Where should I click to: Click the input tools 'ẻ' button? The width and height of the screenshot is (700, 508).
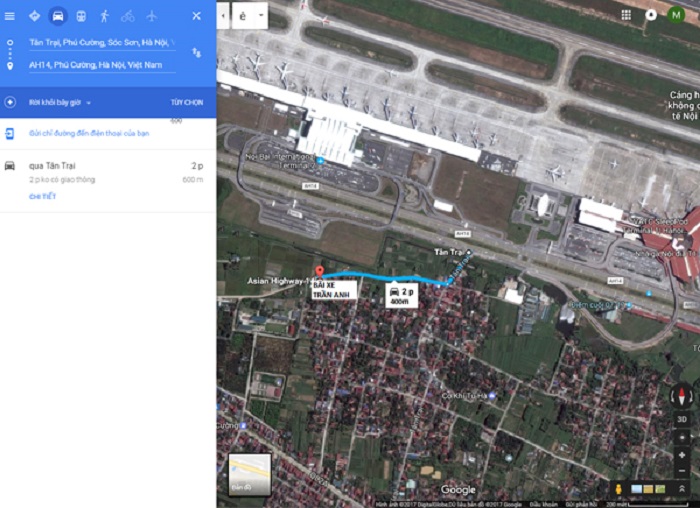(x=243, y=16)
